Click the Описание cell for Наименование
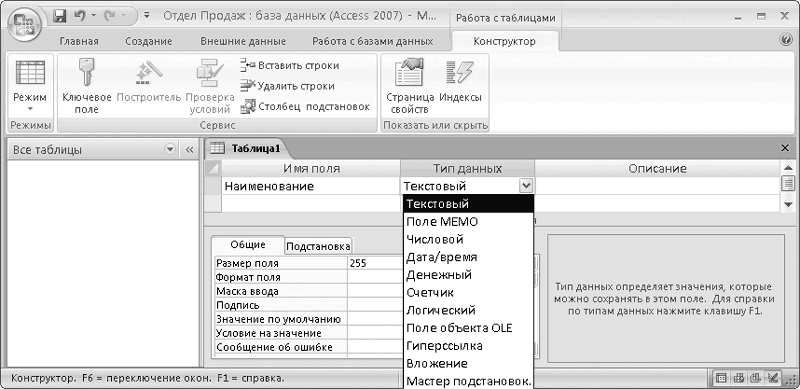The image size is (800, 389). coord(657,186)
